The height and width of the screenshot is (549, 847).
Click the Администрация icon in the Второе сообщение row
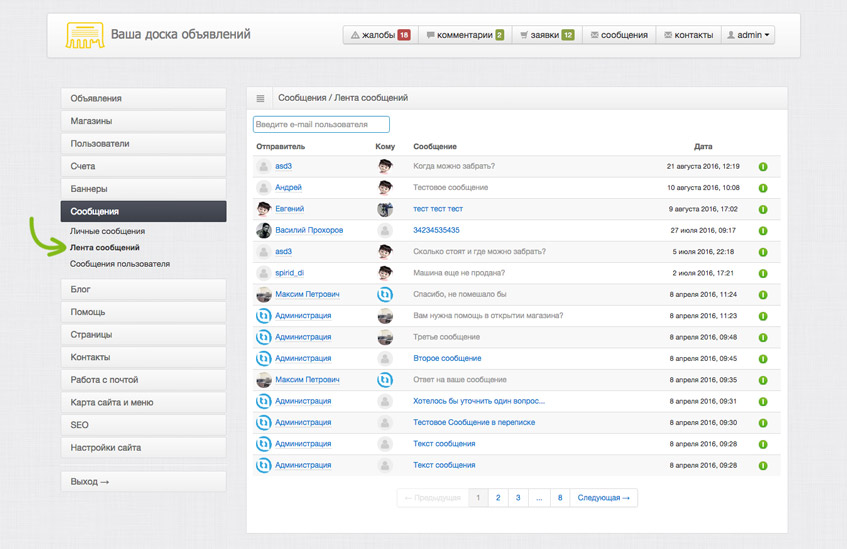264,358
